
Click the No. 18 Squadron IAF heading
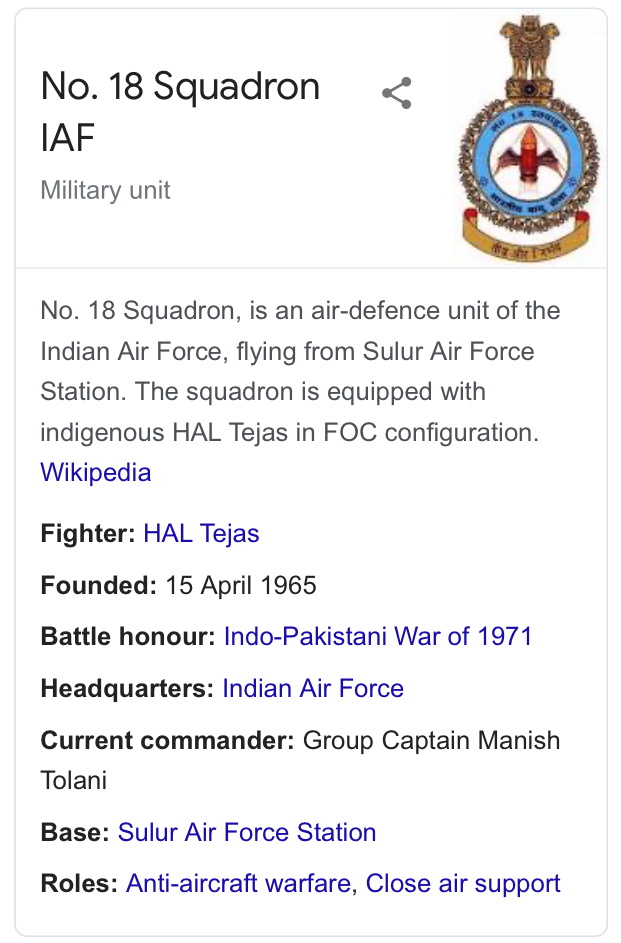(x=180, y=111)
